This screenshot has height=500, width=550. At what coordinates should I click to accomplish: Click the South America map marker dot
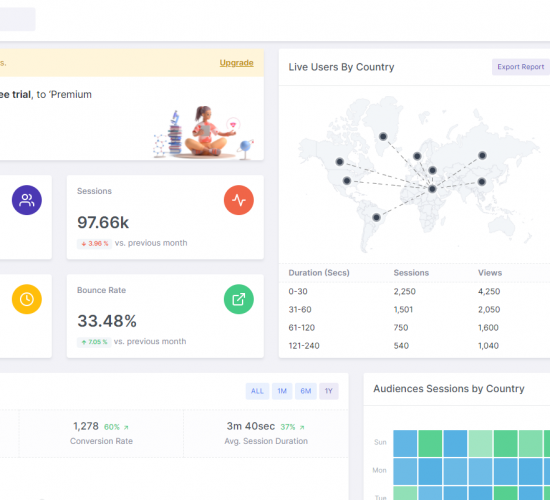click(x=376, y=217)
